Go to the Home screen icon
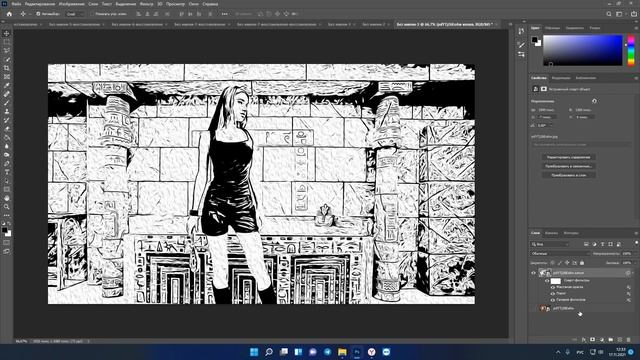The width and height of the screenshot is (640, 360). (x=9, y=14)
